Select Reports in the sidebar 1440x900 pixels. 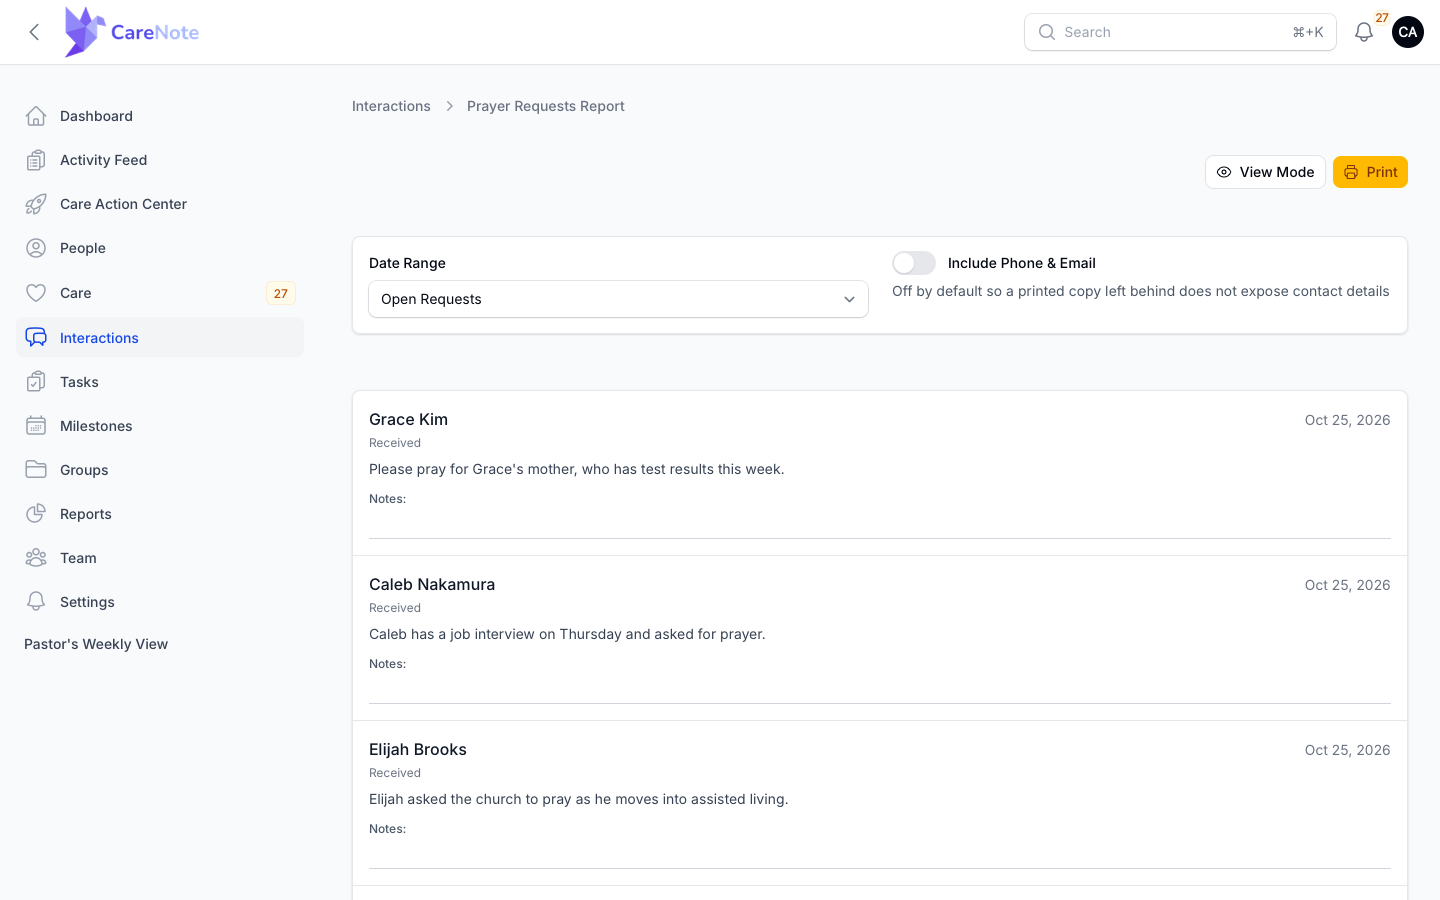[160, 514]
